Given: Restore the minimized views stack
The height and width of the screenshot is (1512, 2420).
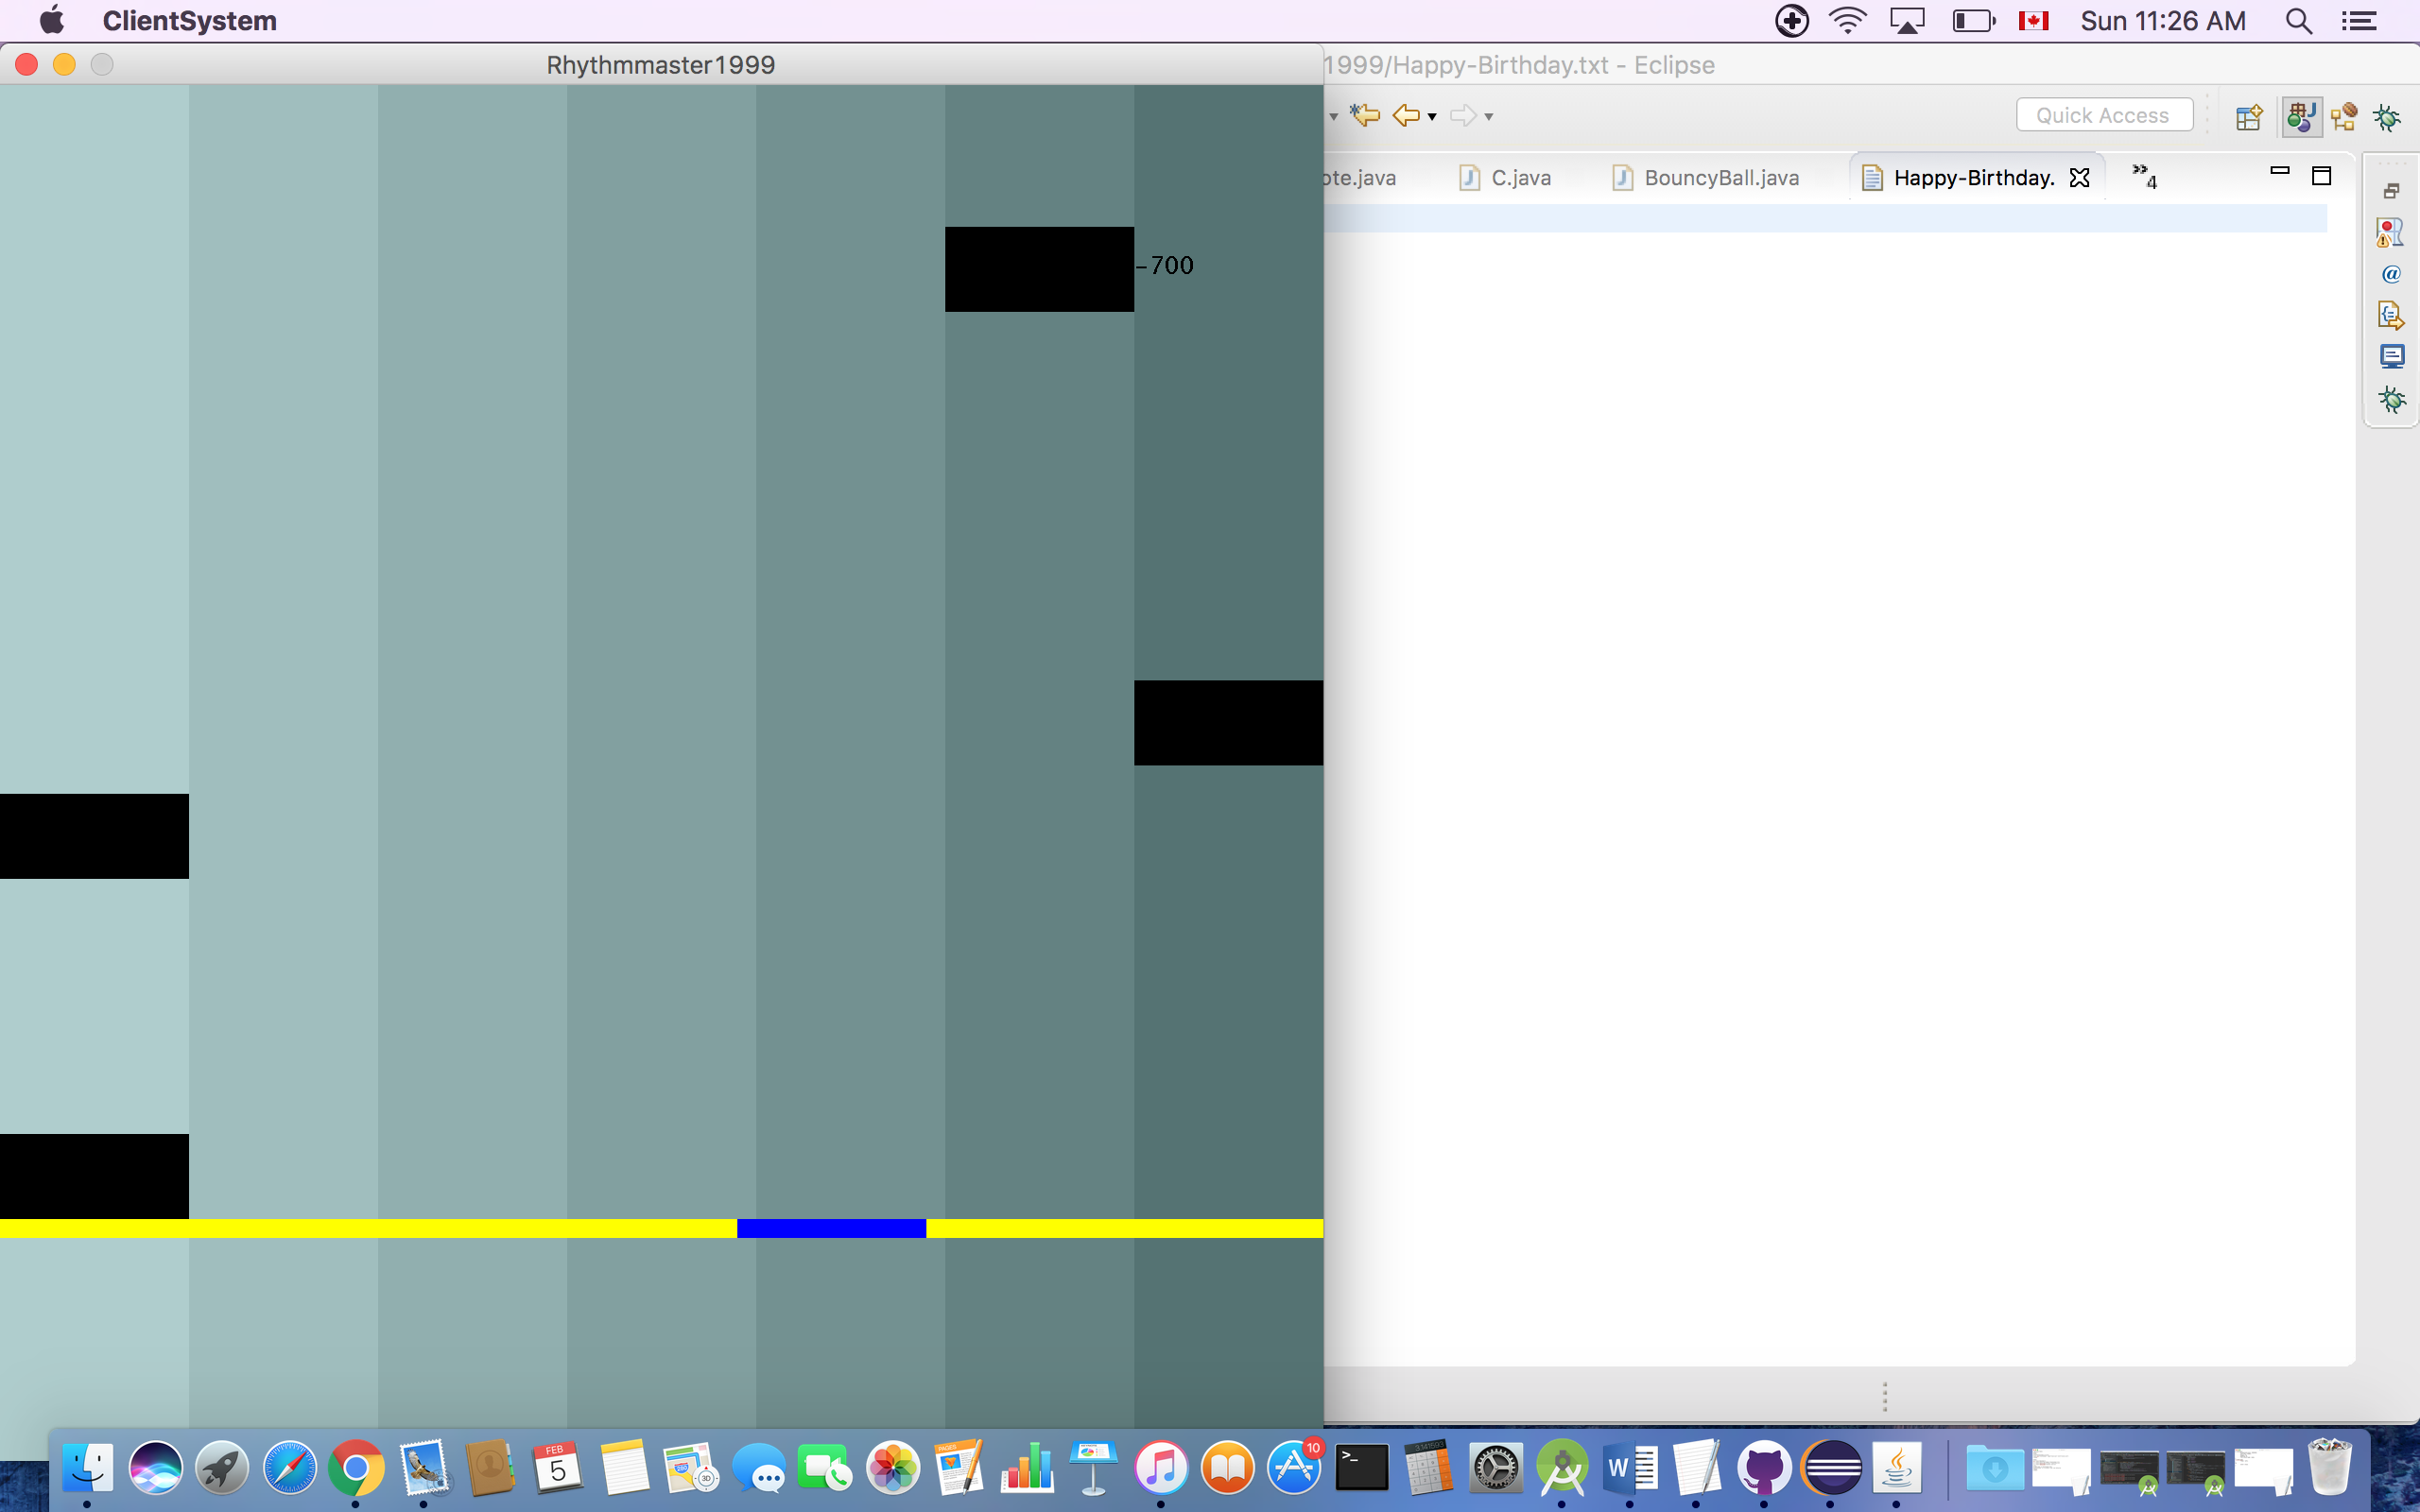Looking at the screenshot, I should click(x=2391, y=190).
